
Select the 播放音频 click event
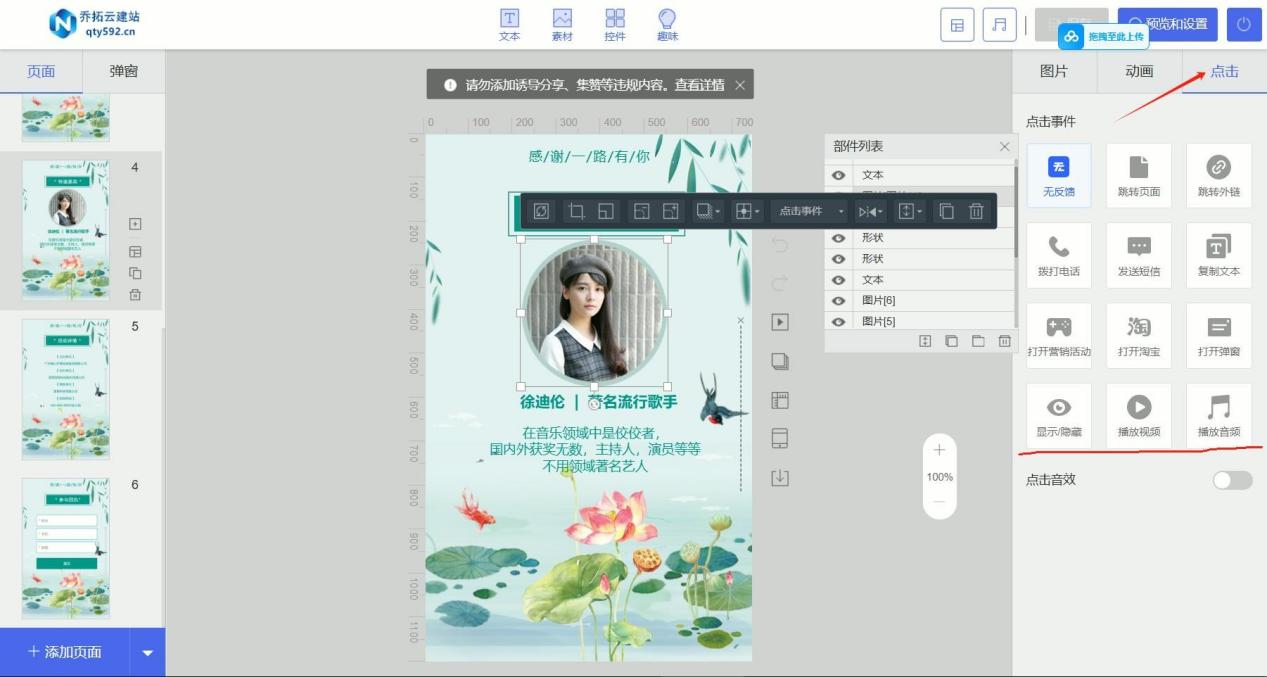[x=1219, y=416]
